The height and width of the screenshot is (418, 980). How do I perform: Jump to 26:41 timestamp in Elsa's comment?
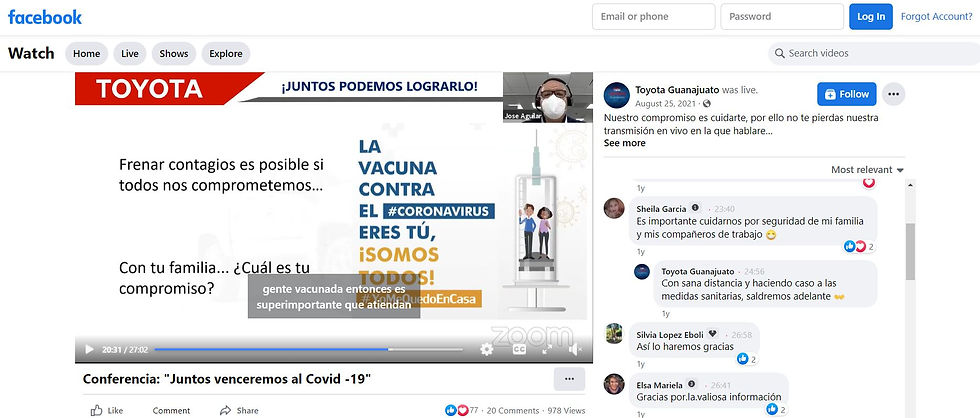[x=721, y=385]
